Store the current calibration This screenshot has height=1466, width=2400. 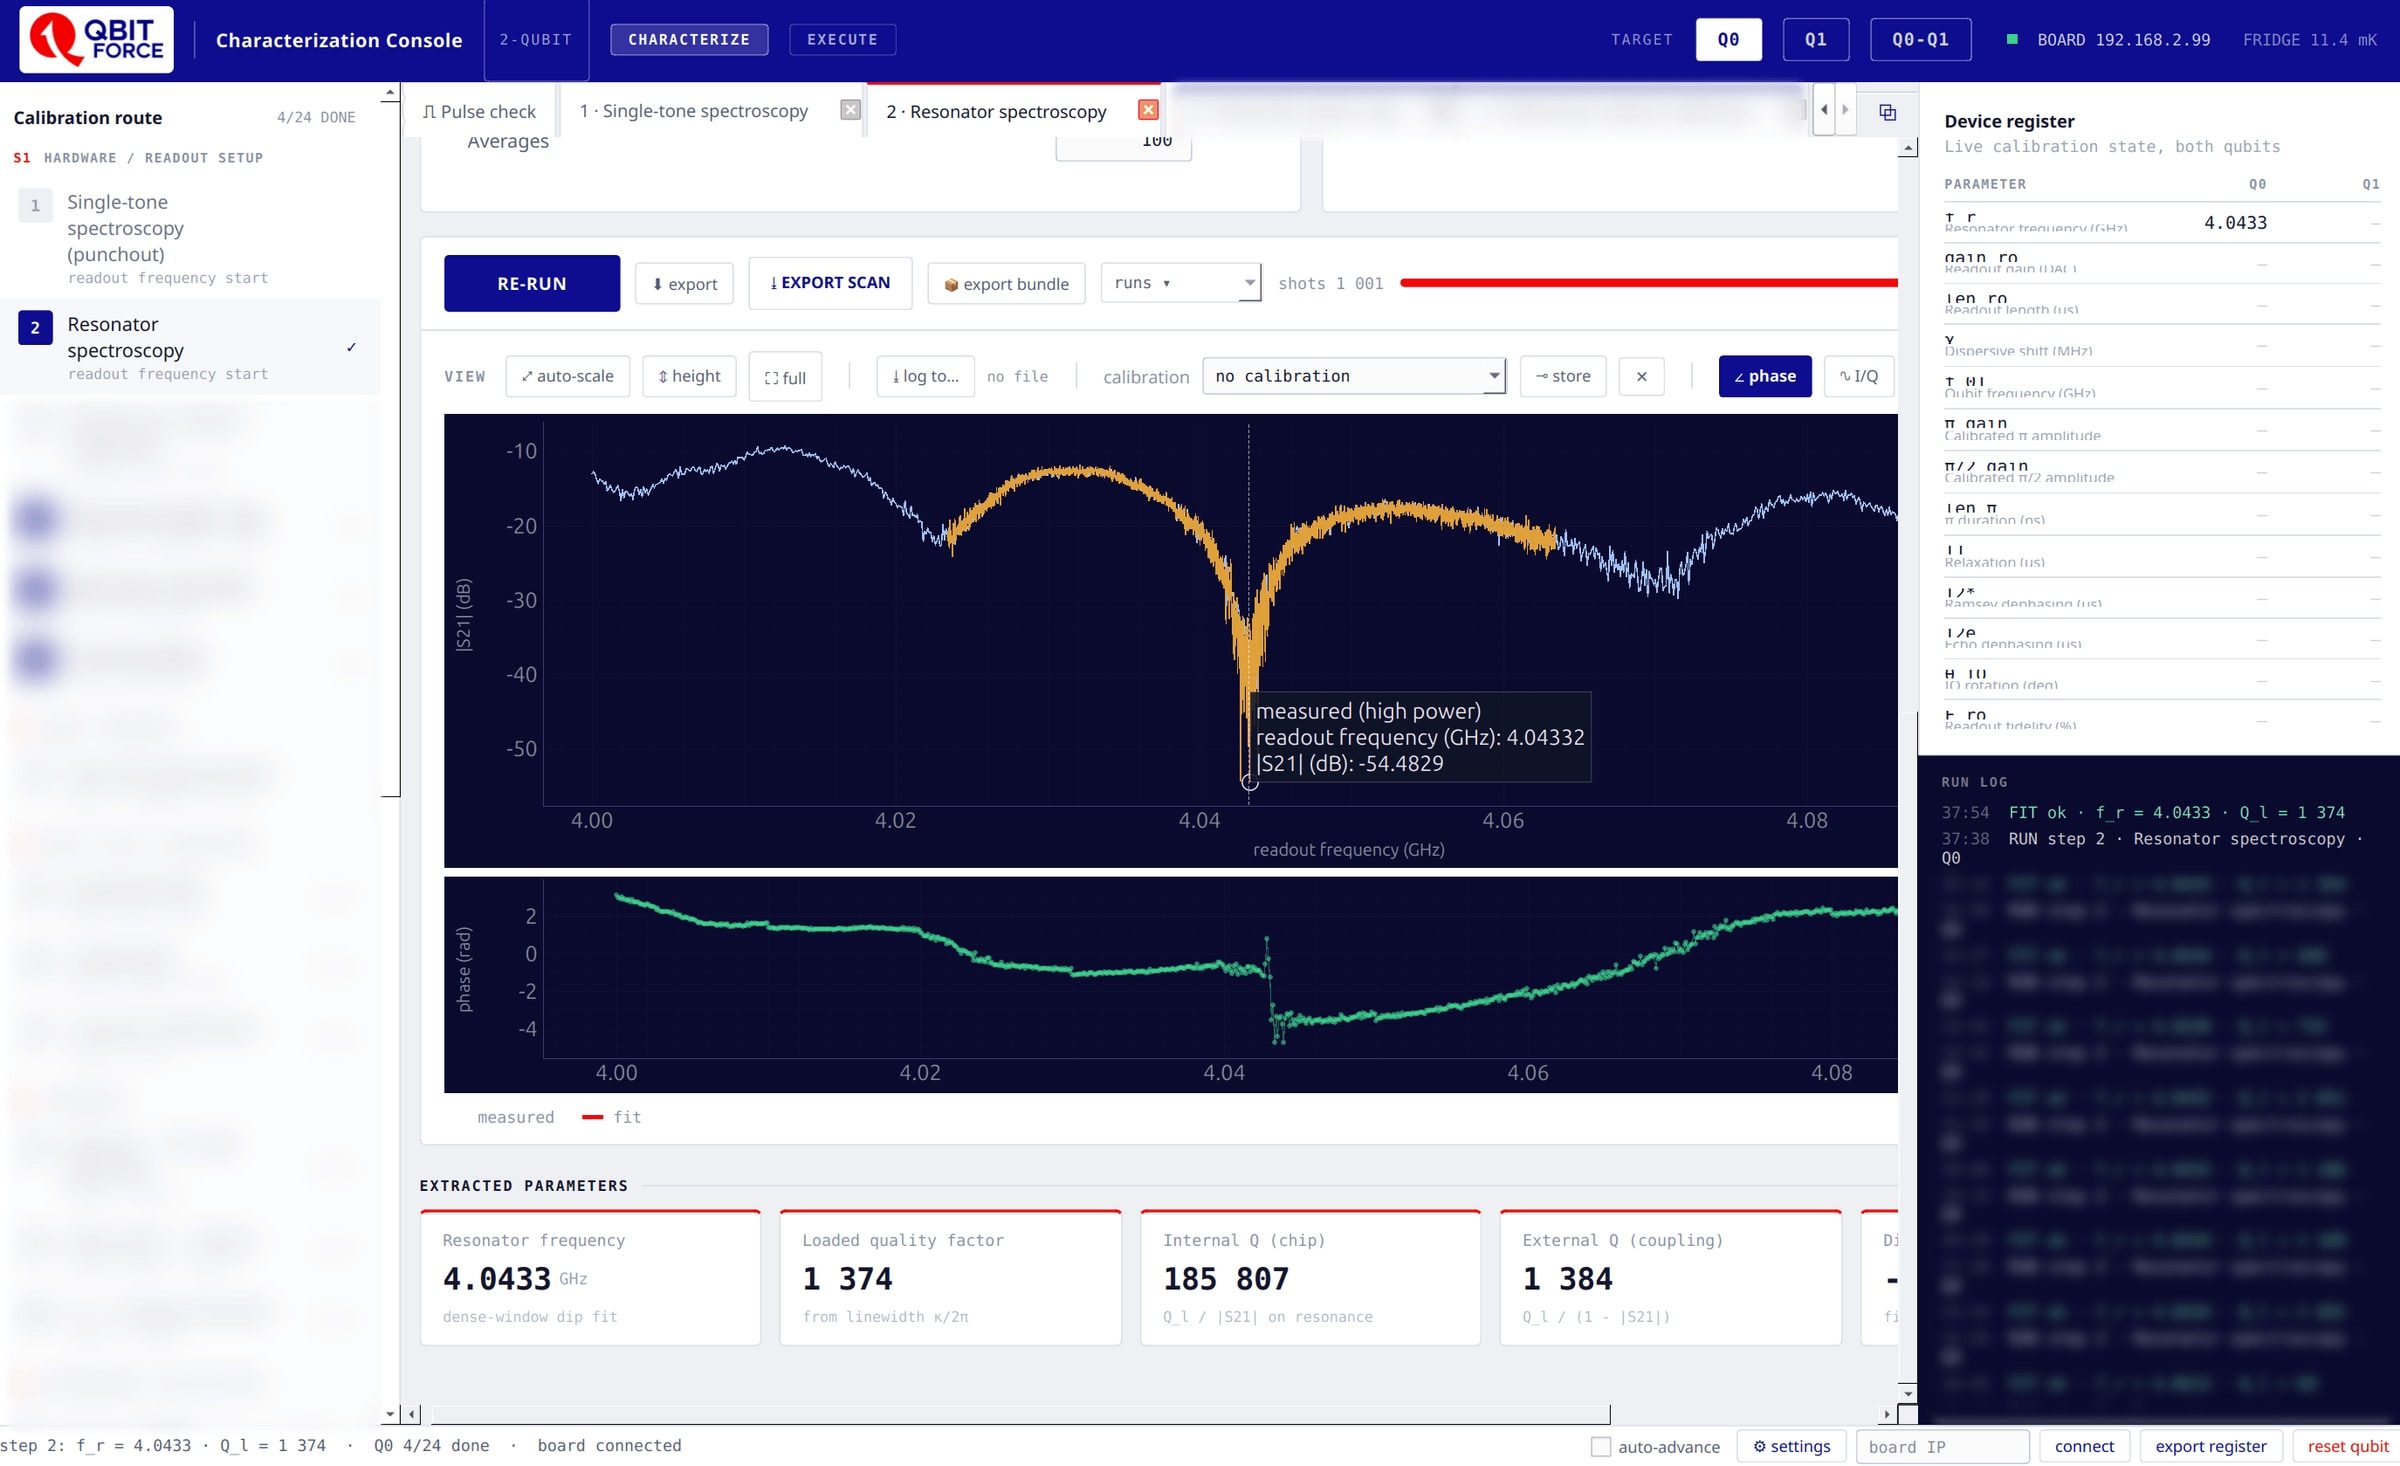coord(1563,377)
